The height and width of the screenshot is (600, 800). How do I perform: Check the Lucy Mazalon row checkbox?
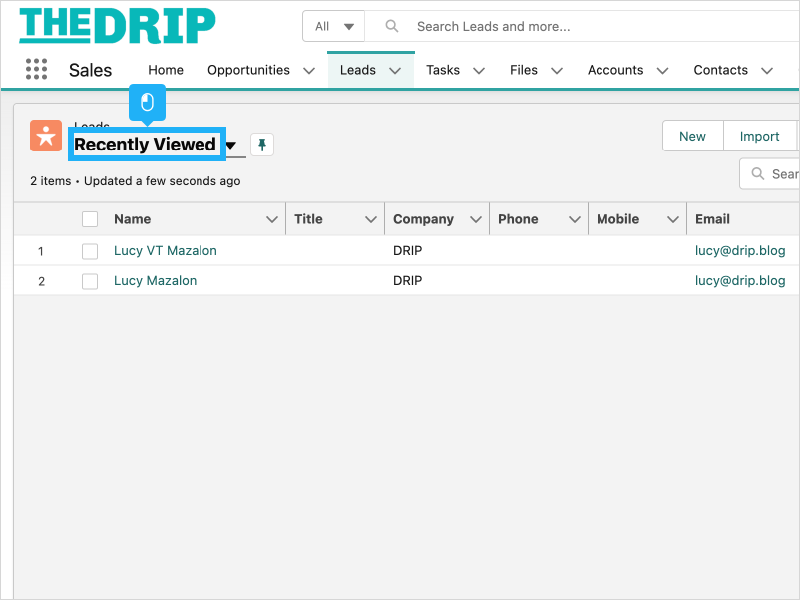tap(90, 281)
